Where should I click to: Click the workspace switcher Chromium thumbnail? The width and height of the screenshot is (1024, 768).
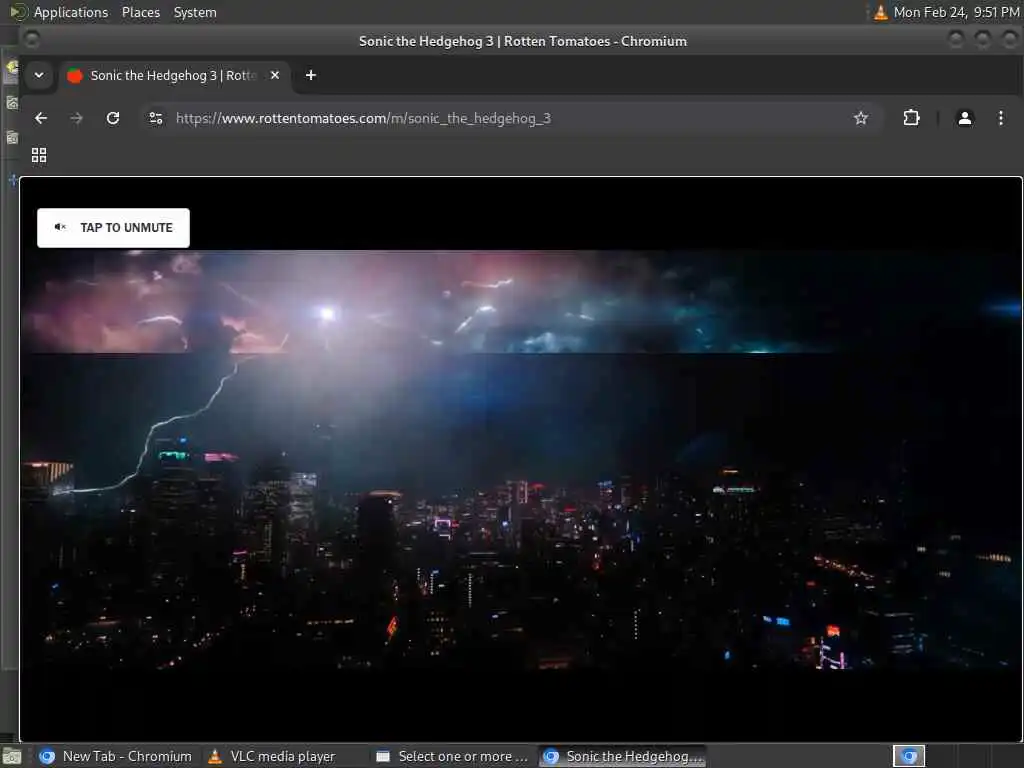[909, 756]
